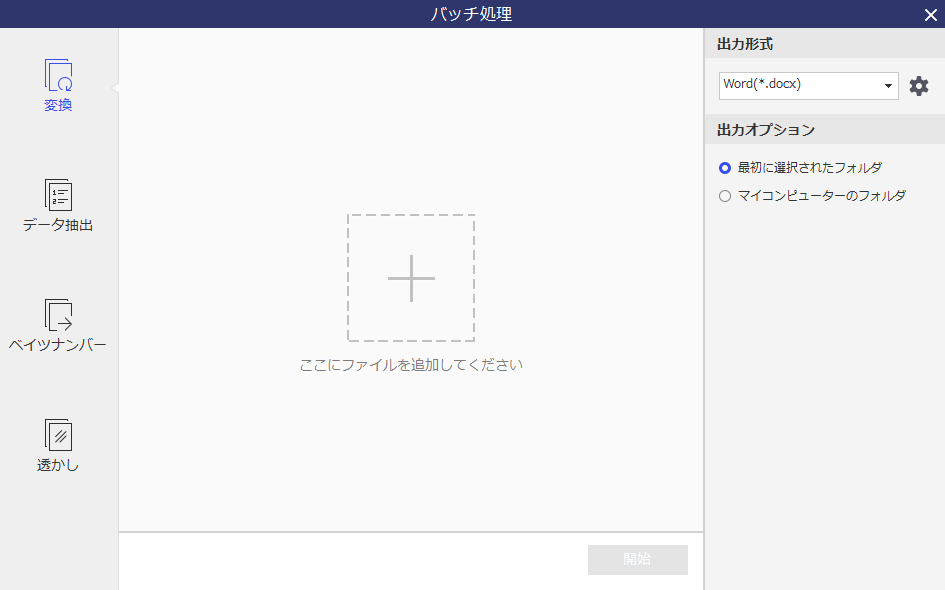
Task: Open output format settings gear icon
Action: pos(918,86)
